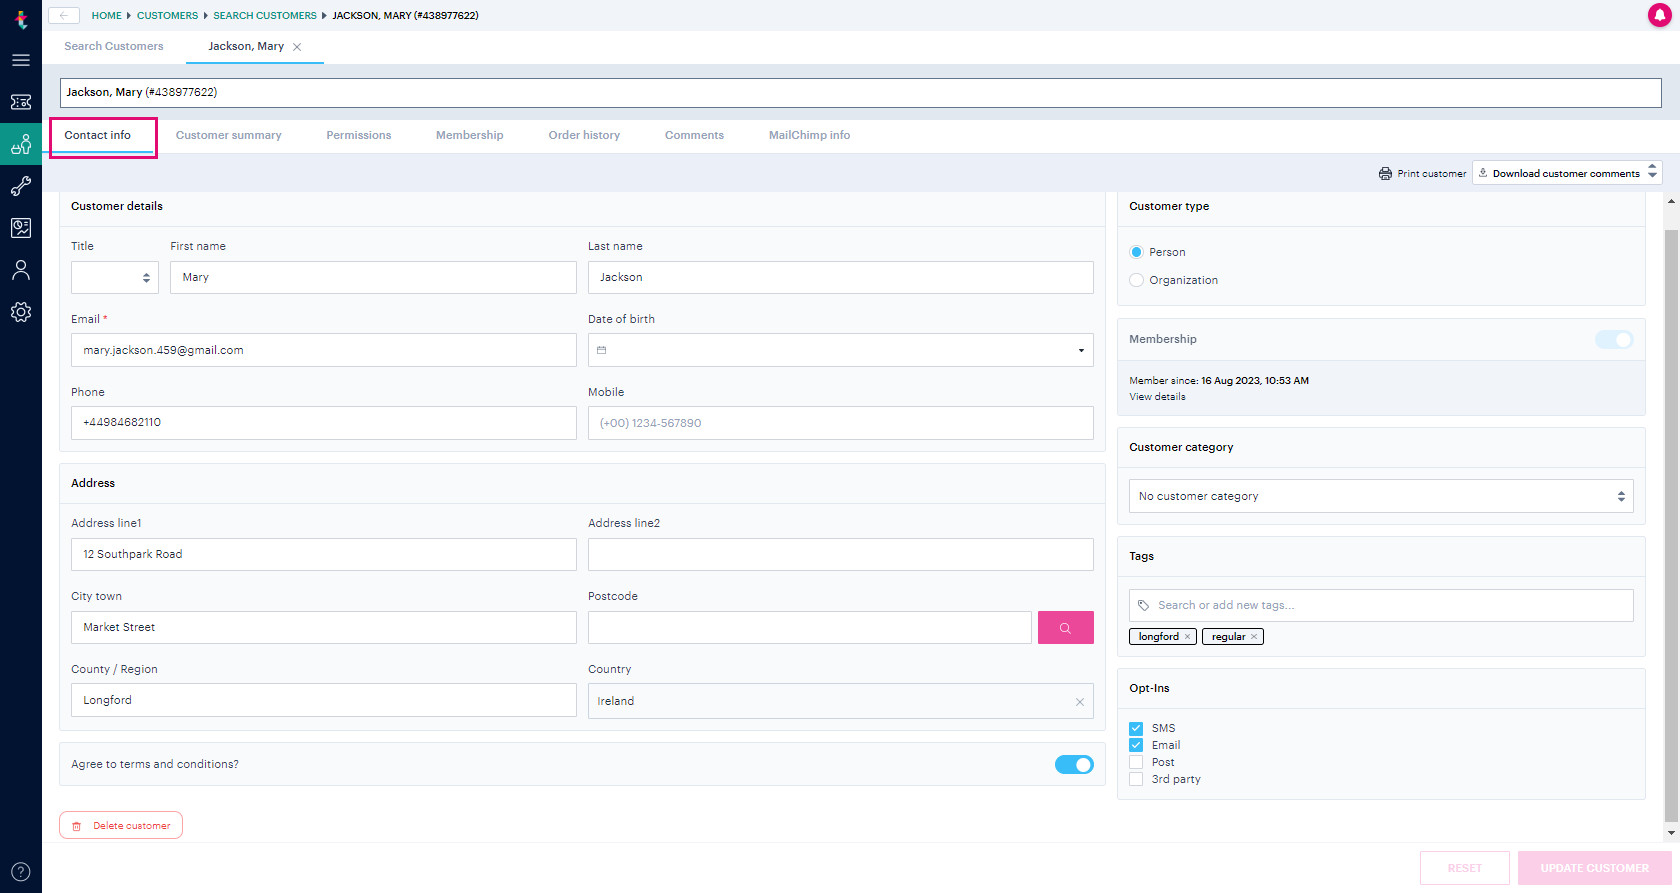The width and height of the screenshot is (1680, 893).
Task: Click the RESET button
Action: pyautogui.click(x=1465, y=868)
